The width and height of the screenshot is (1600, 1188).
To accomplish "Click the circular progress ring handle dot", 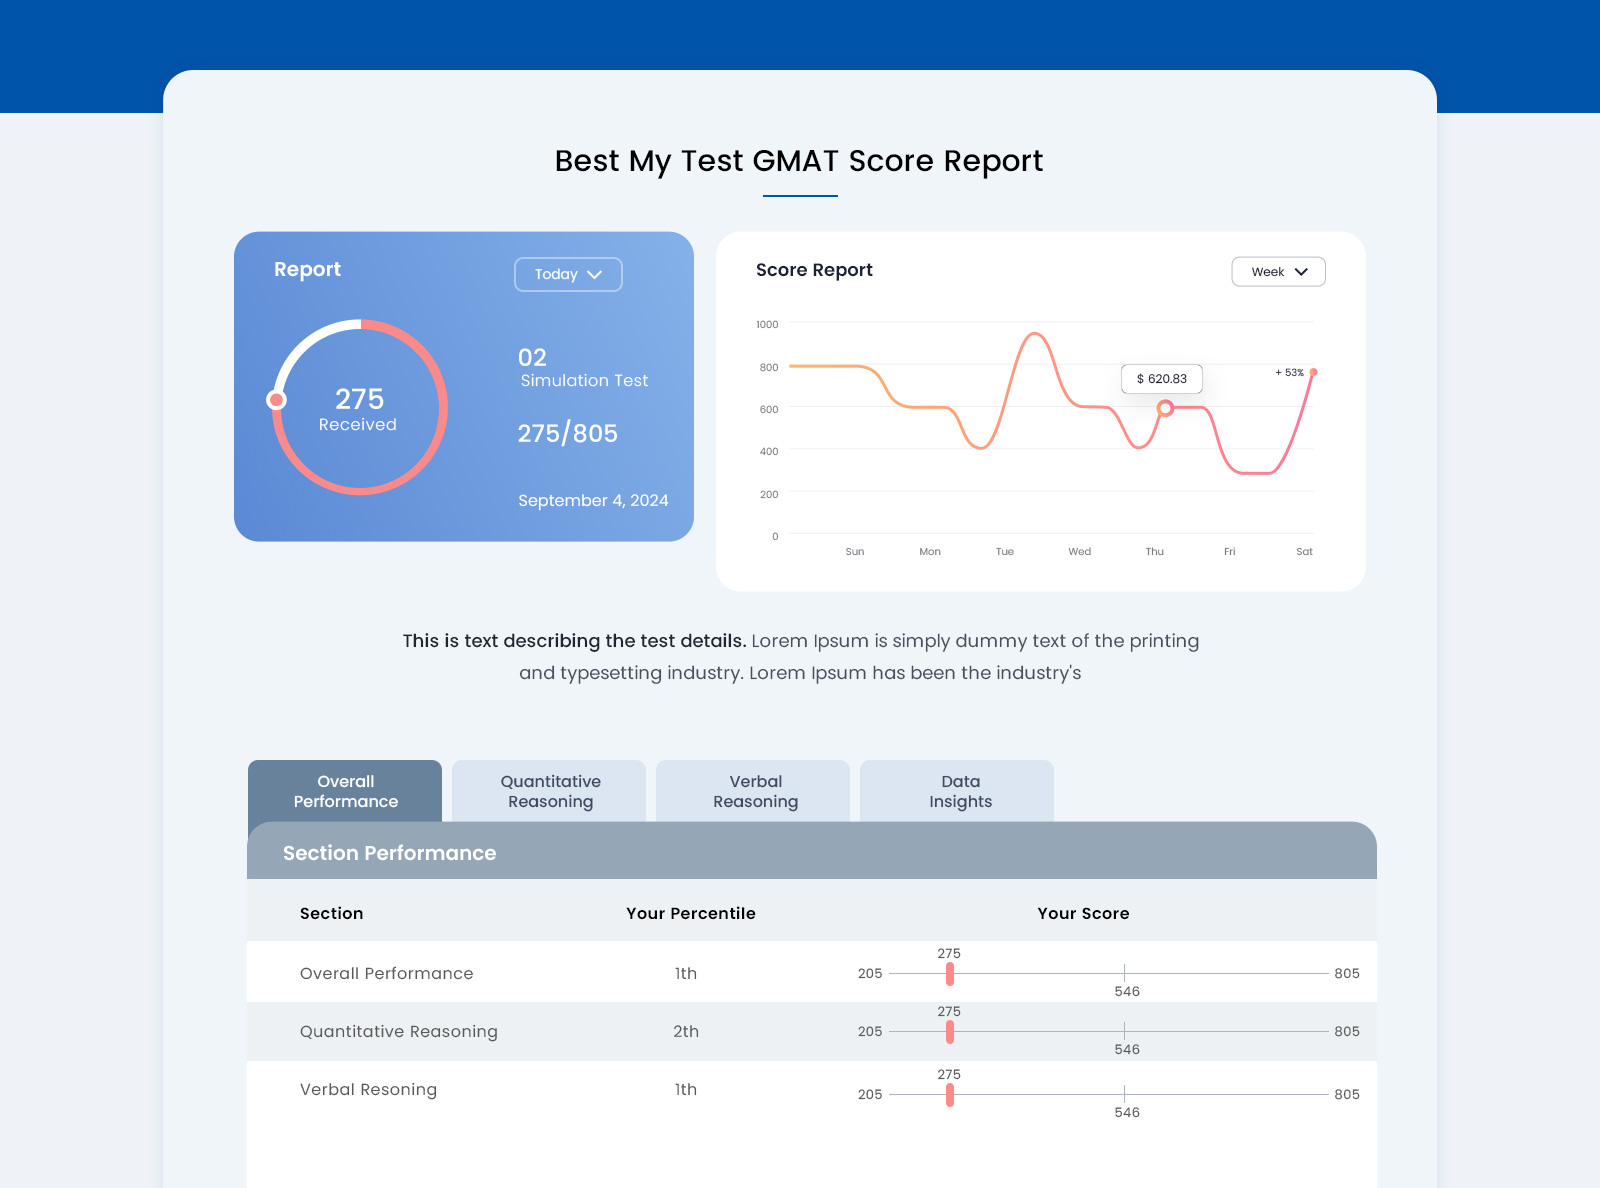I will click(277, 400).
